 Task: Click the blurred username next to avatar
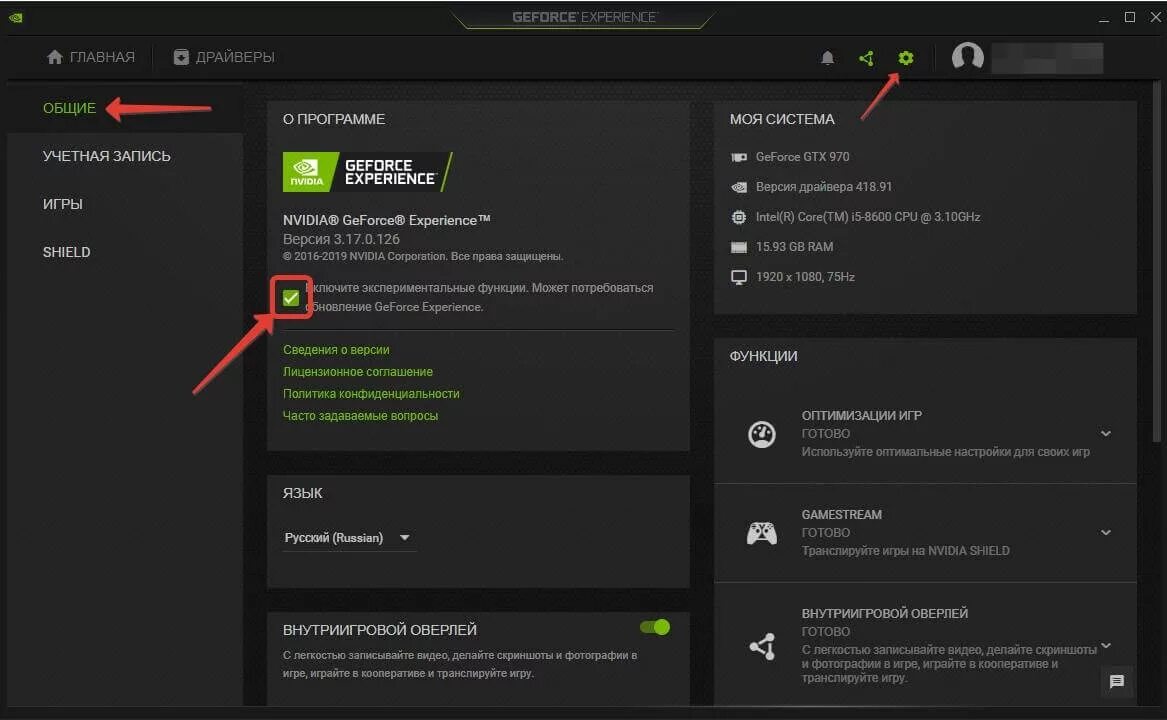(x=1047, y=57)
